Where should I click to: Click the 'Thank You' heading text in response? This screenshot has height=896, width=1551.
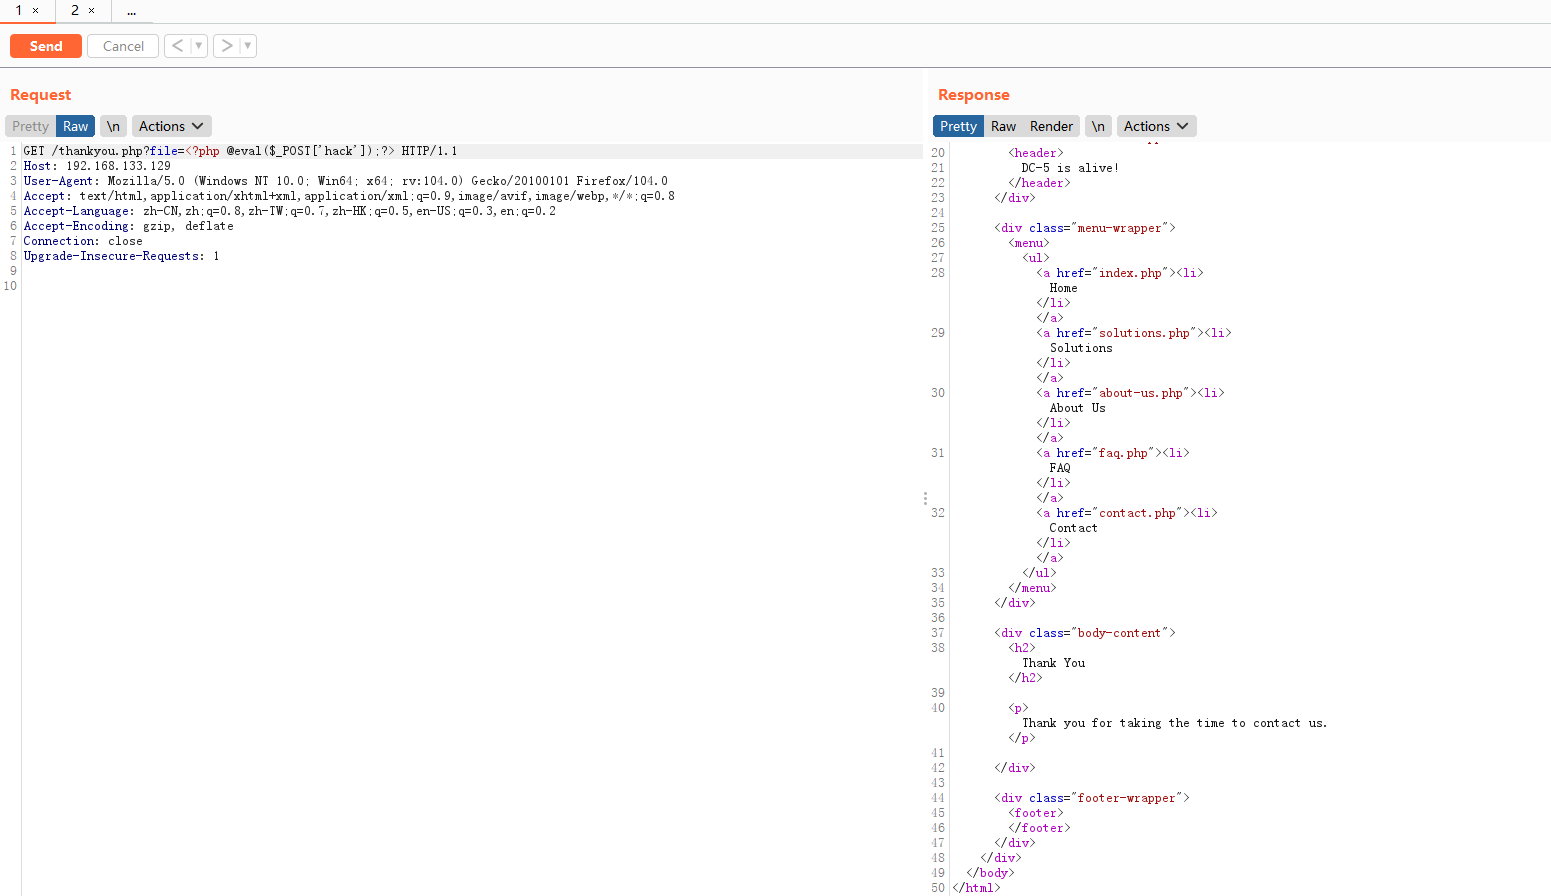tap(1053, 663)
